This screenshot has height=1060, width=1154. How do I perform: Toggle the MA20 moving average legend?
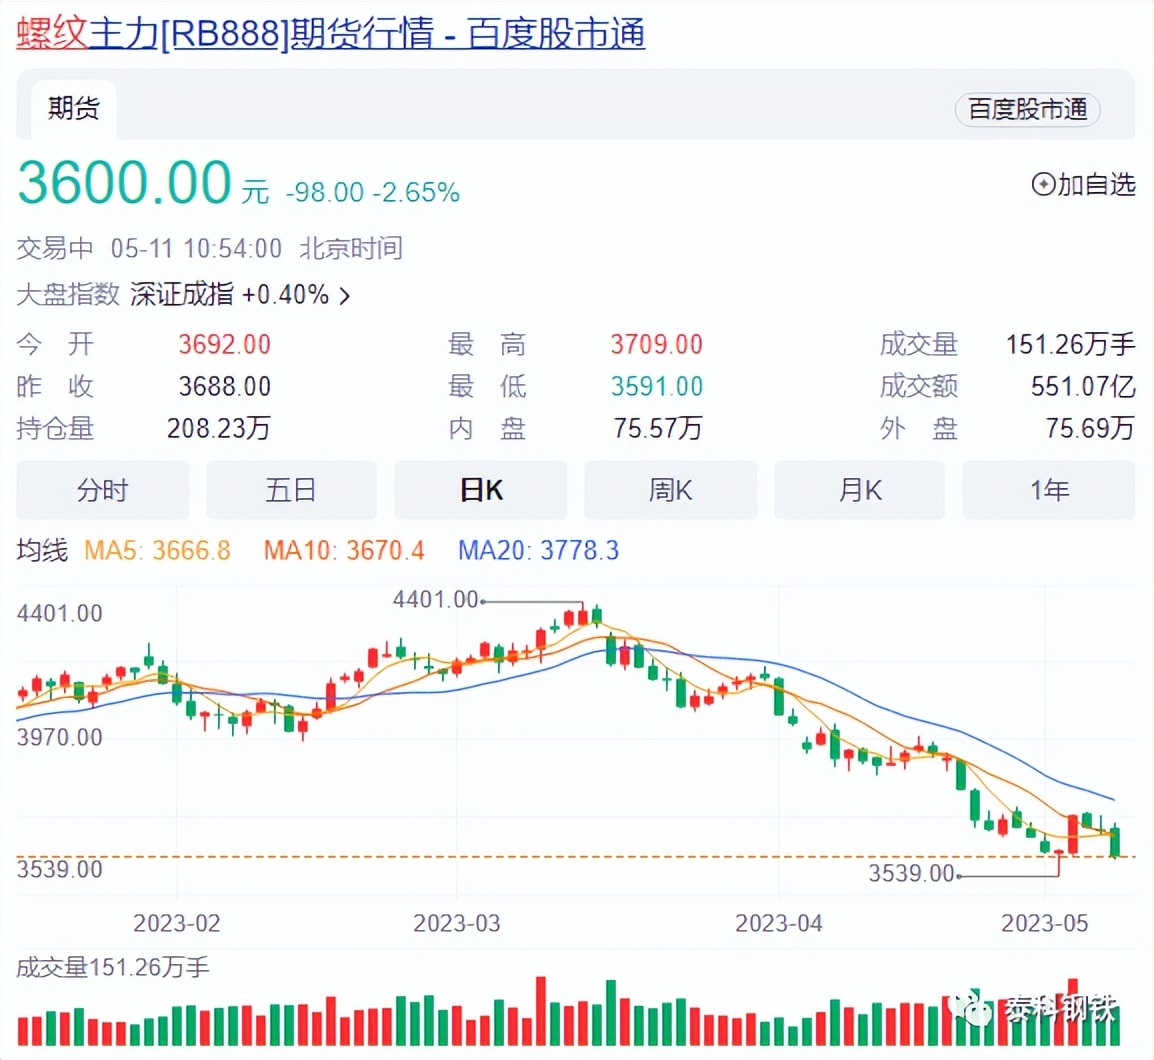click(537, 551)
